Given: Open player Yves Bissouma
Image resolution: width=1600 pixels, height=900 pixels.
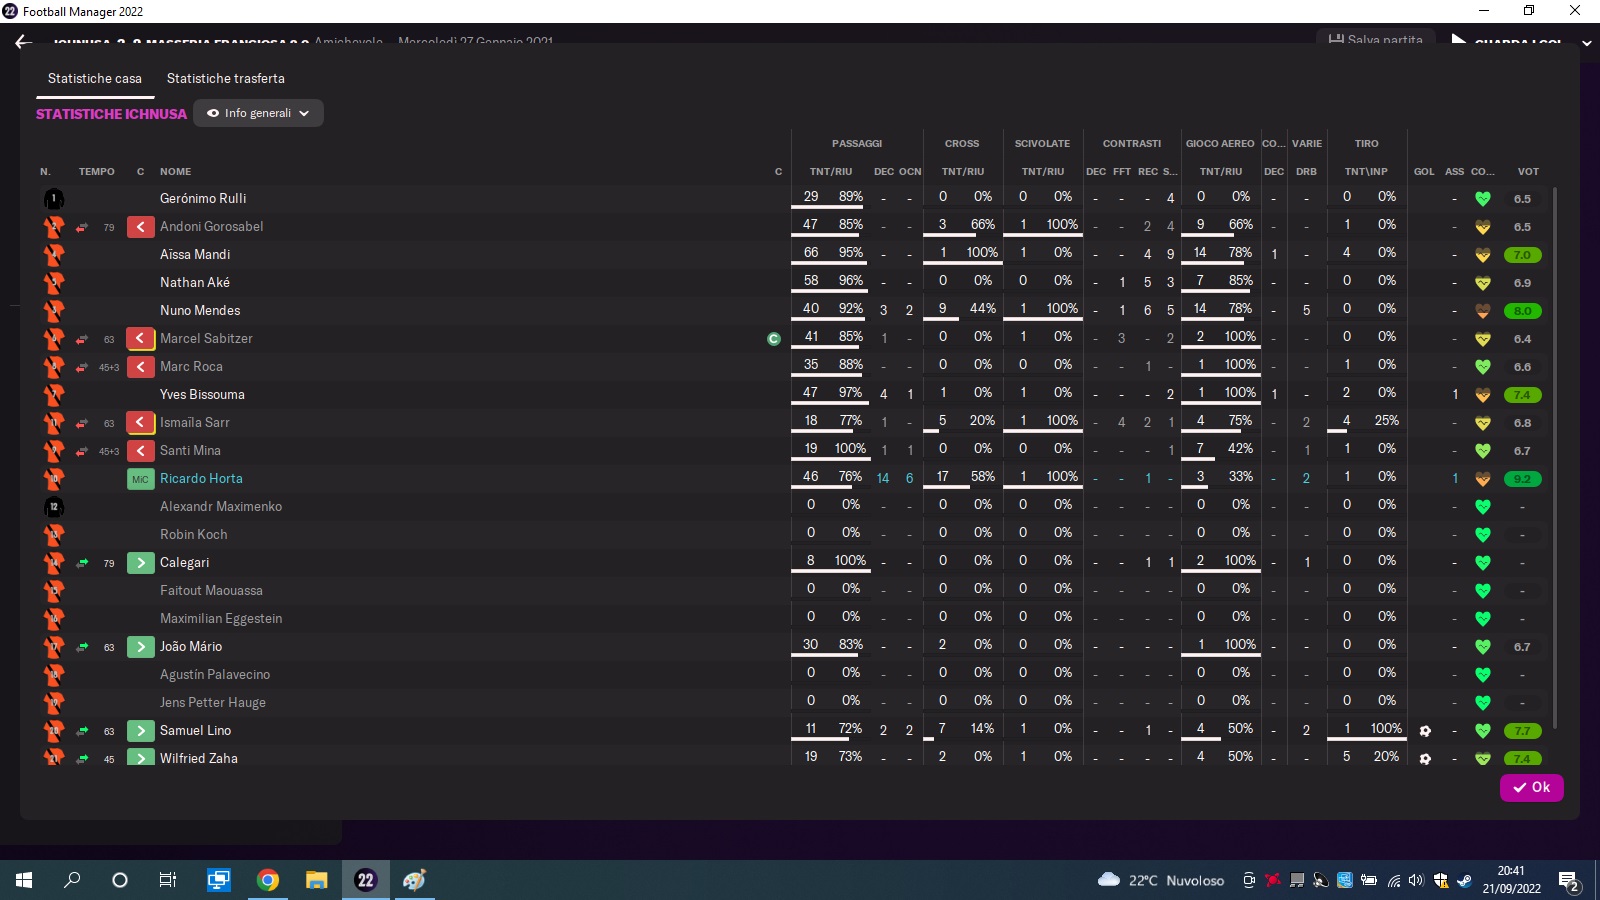Looking at the screenshot, I should pyautogui.click(x=202, y=395).
